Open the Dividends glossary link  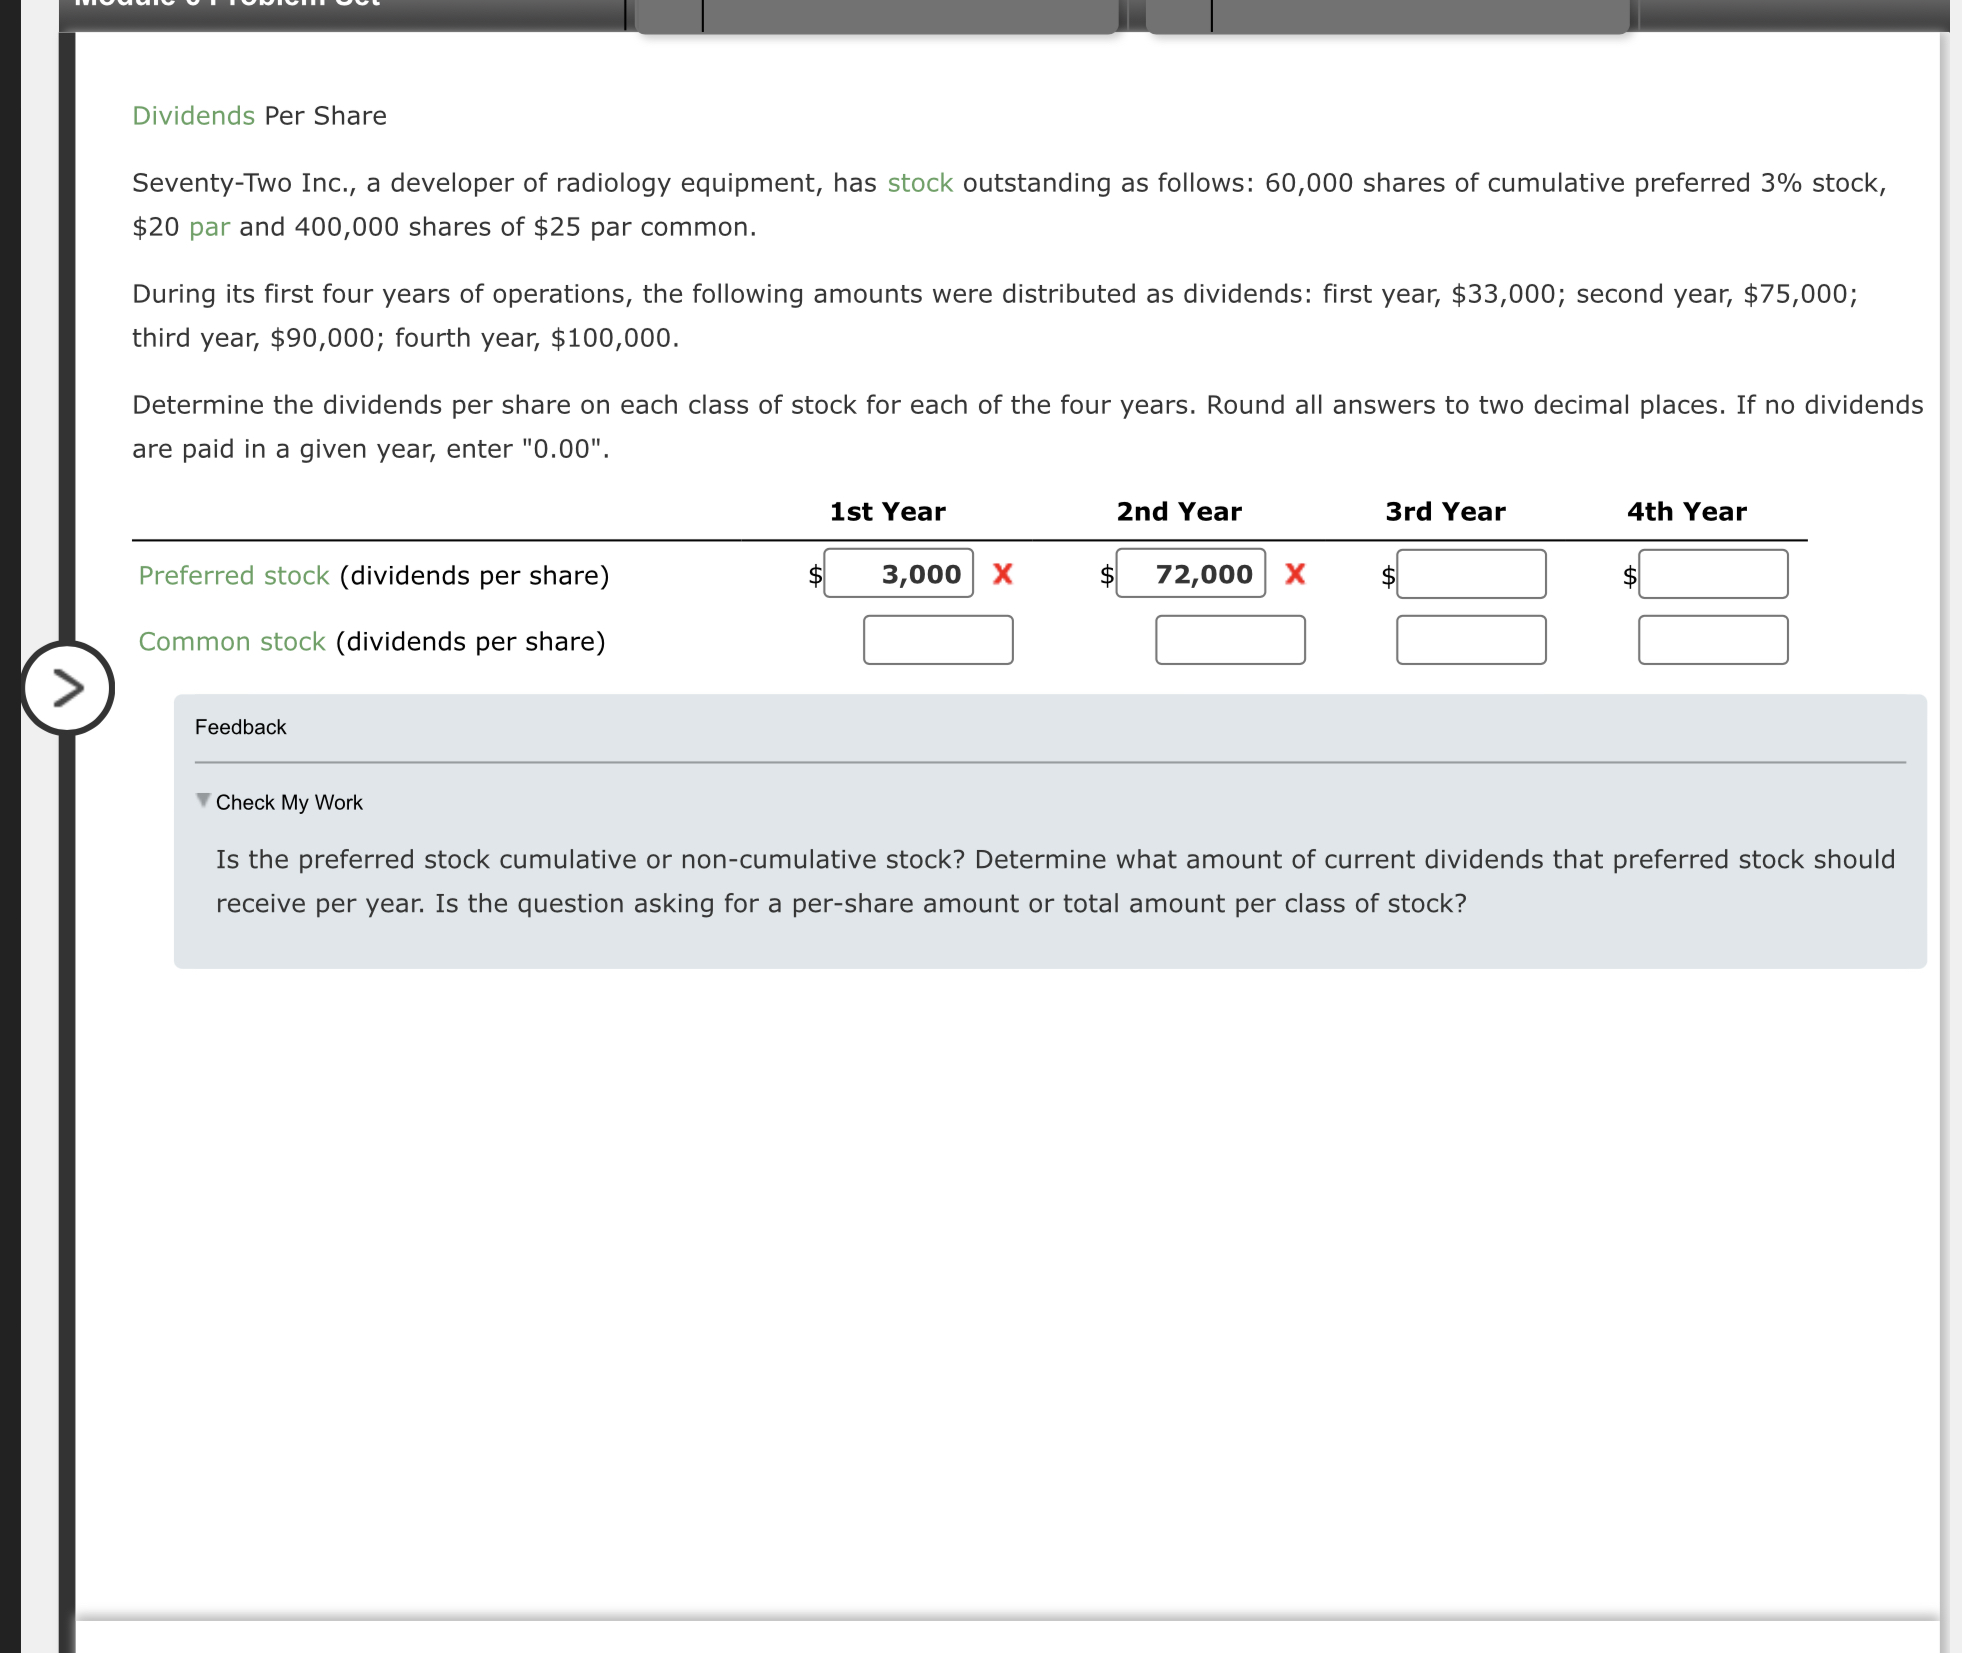click(193, 115)
